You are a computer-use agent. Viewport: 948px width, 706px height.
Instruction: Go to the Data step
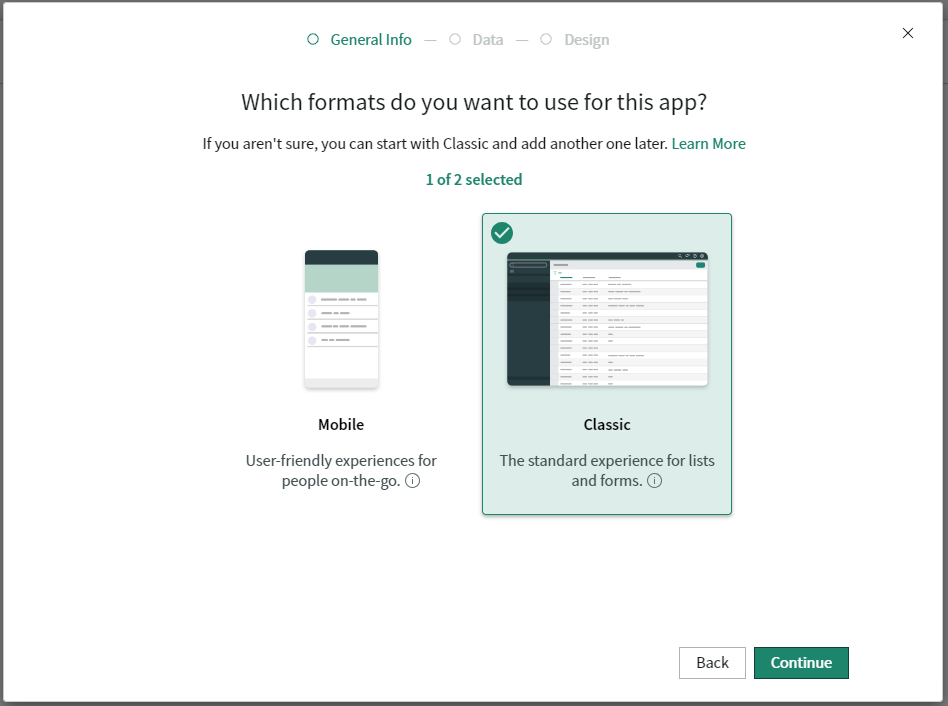pyautogui.click(x=476, y=40)
